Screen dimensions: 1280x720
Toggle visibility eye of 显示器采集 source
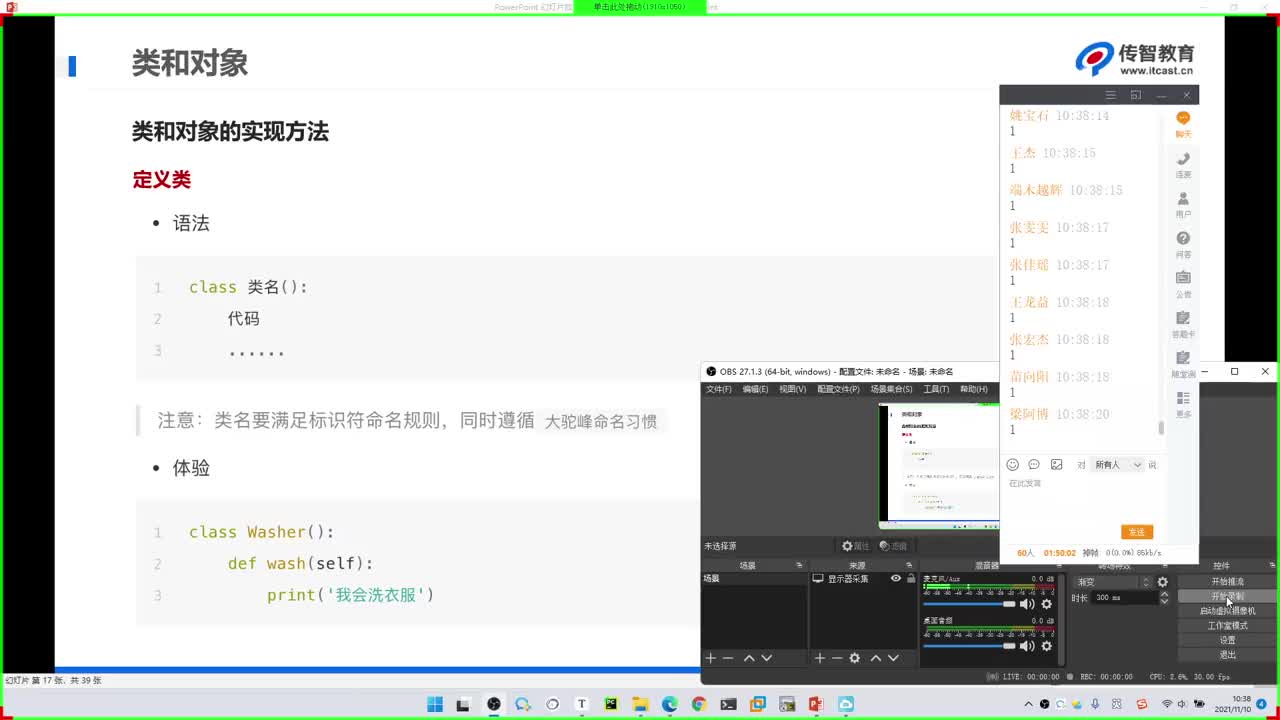tap(896, 578)
